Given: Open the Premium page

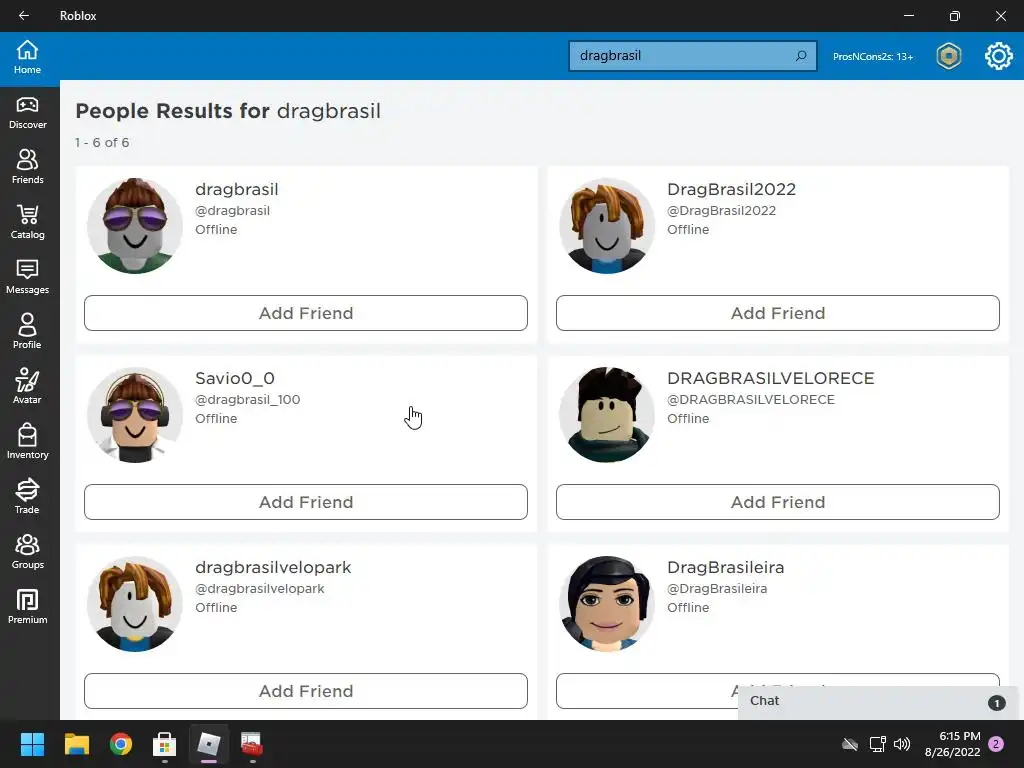Looking at the screenshot, I should tap(27, 607).
